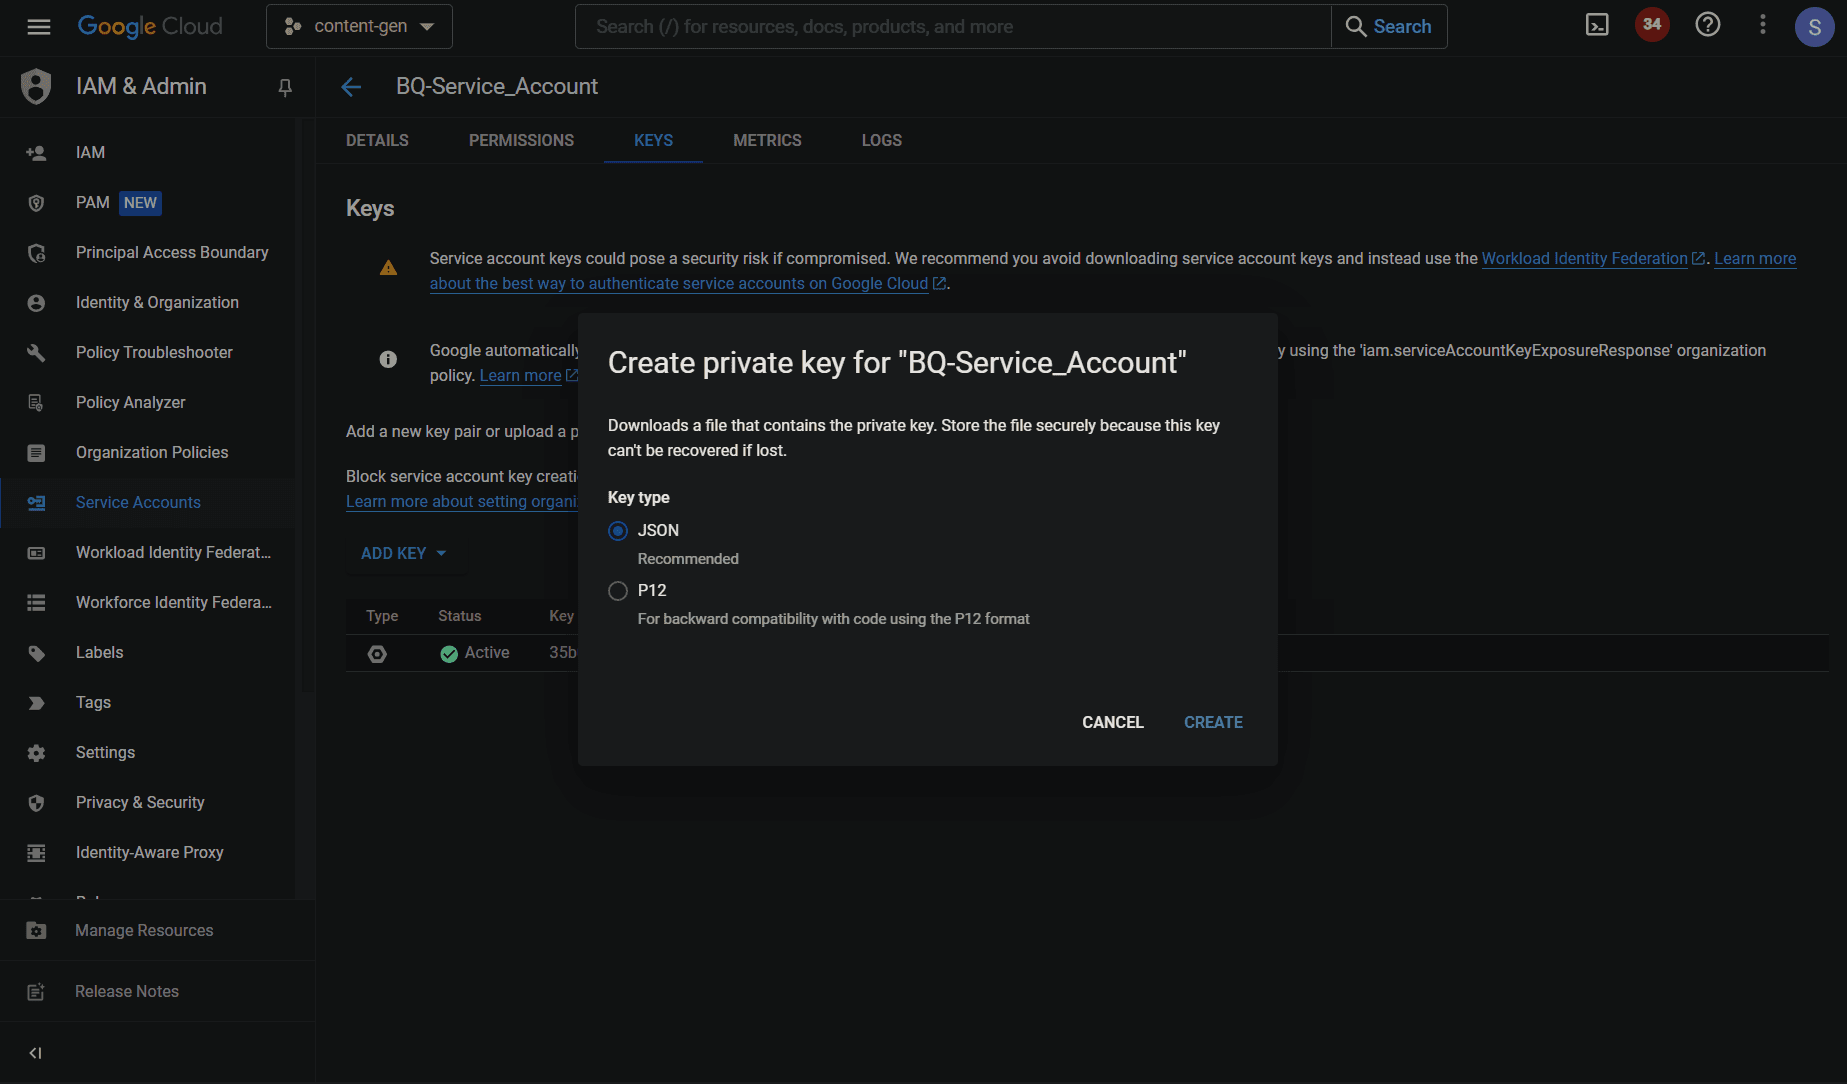Create the private key
This screenshot has width=1847, height=1084.
click(x=1213, y=722)
